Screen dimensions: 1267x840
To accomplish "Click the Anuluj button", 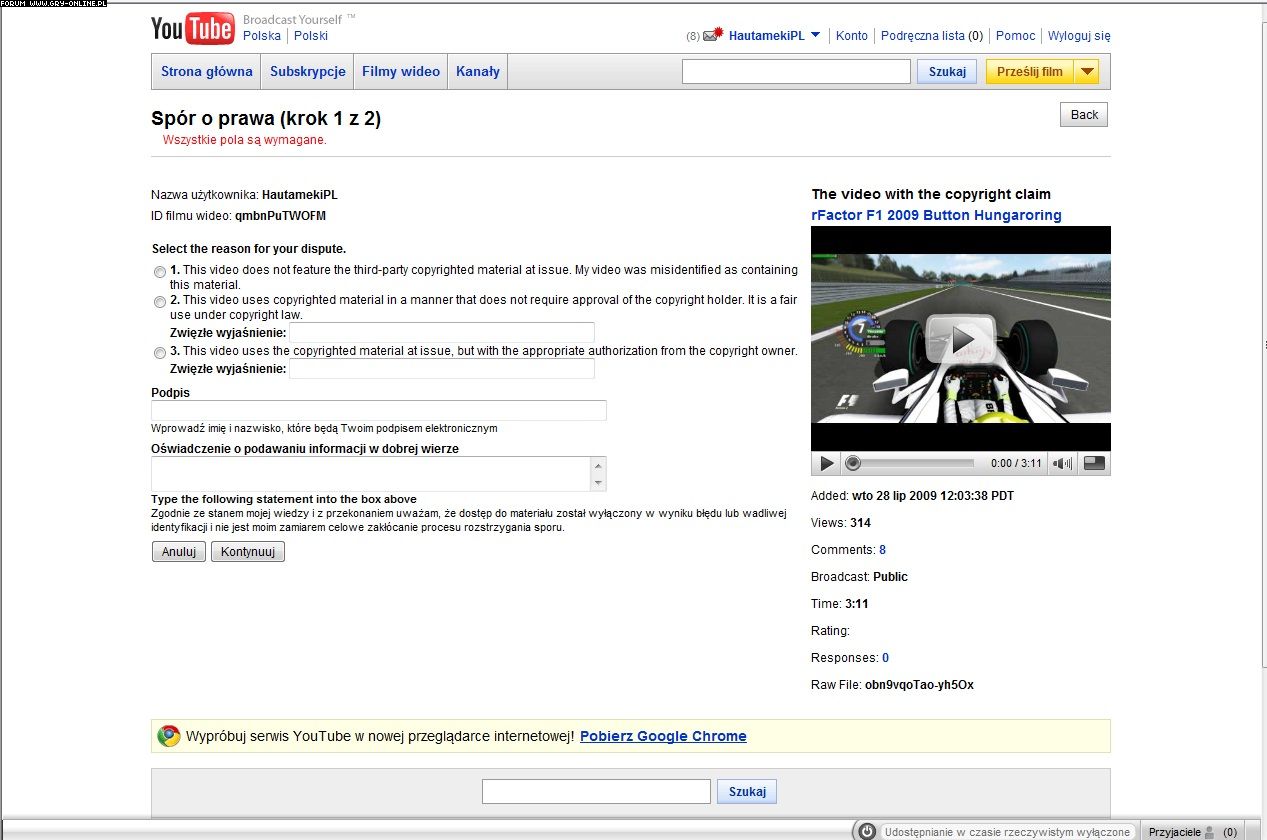I will click(179, 552).
